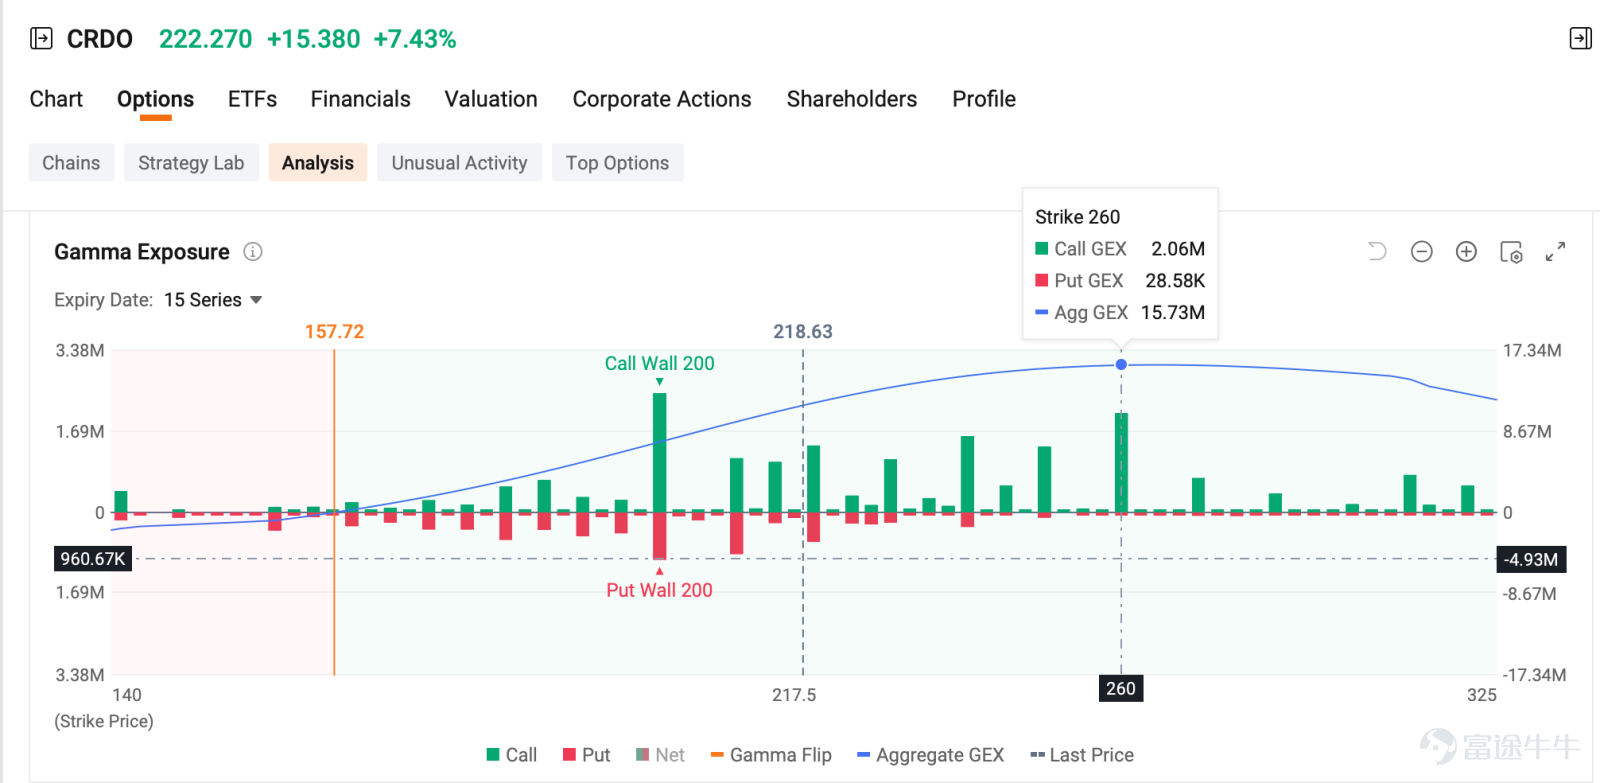Collapse the left panel icon beside CRDO
This screenshot has width=1600, height=783.
[x=41, y=39]
